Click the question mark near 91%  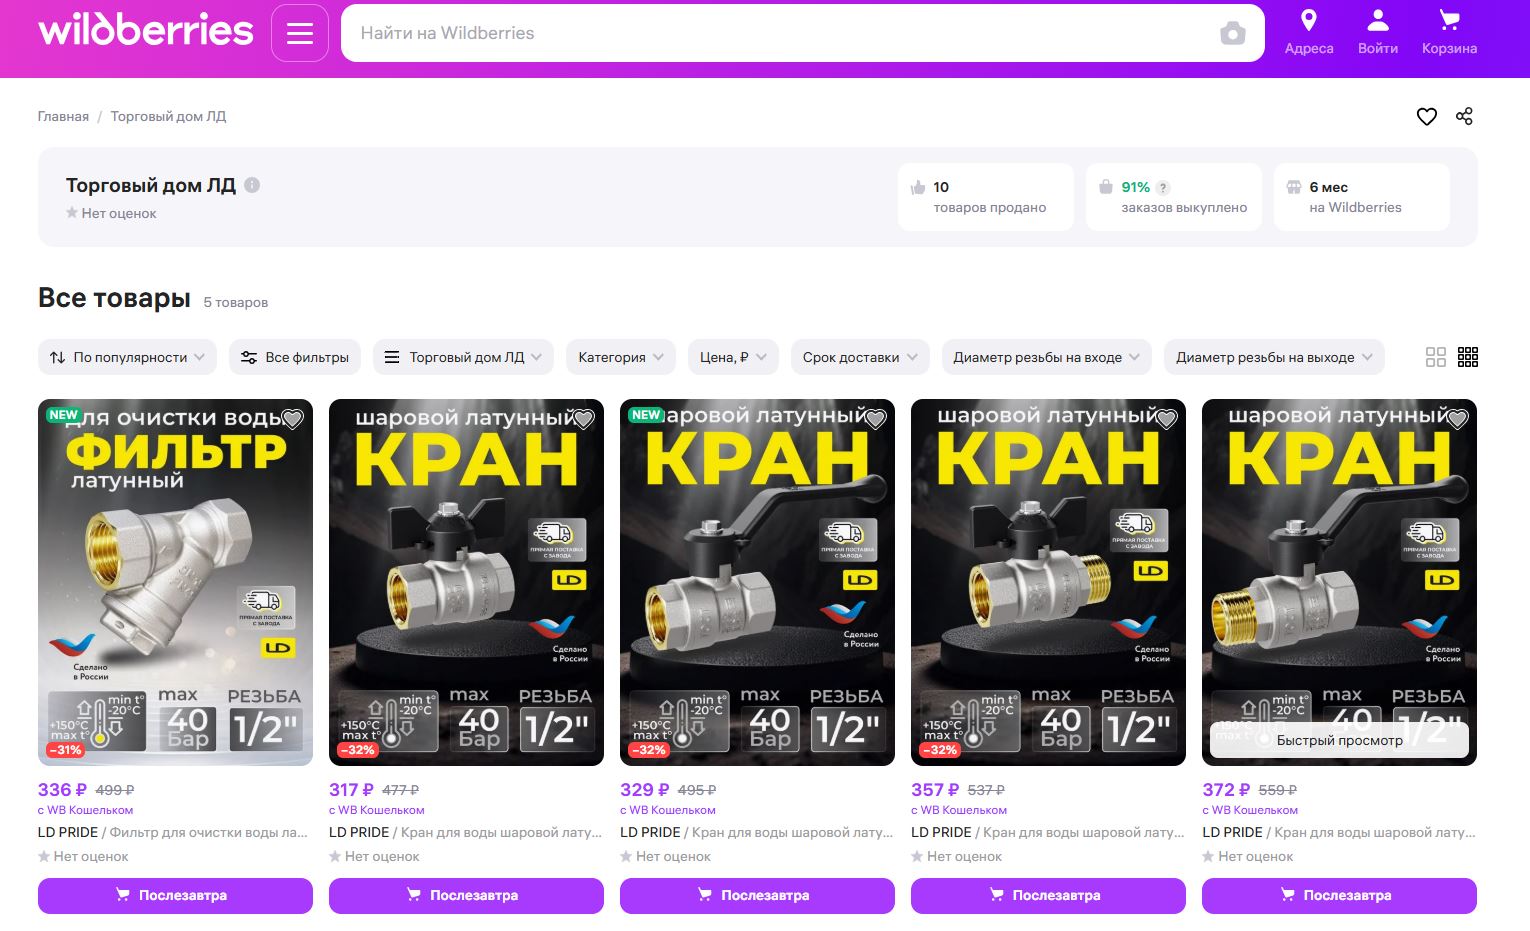coord(1163,187)
